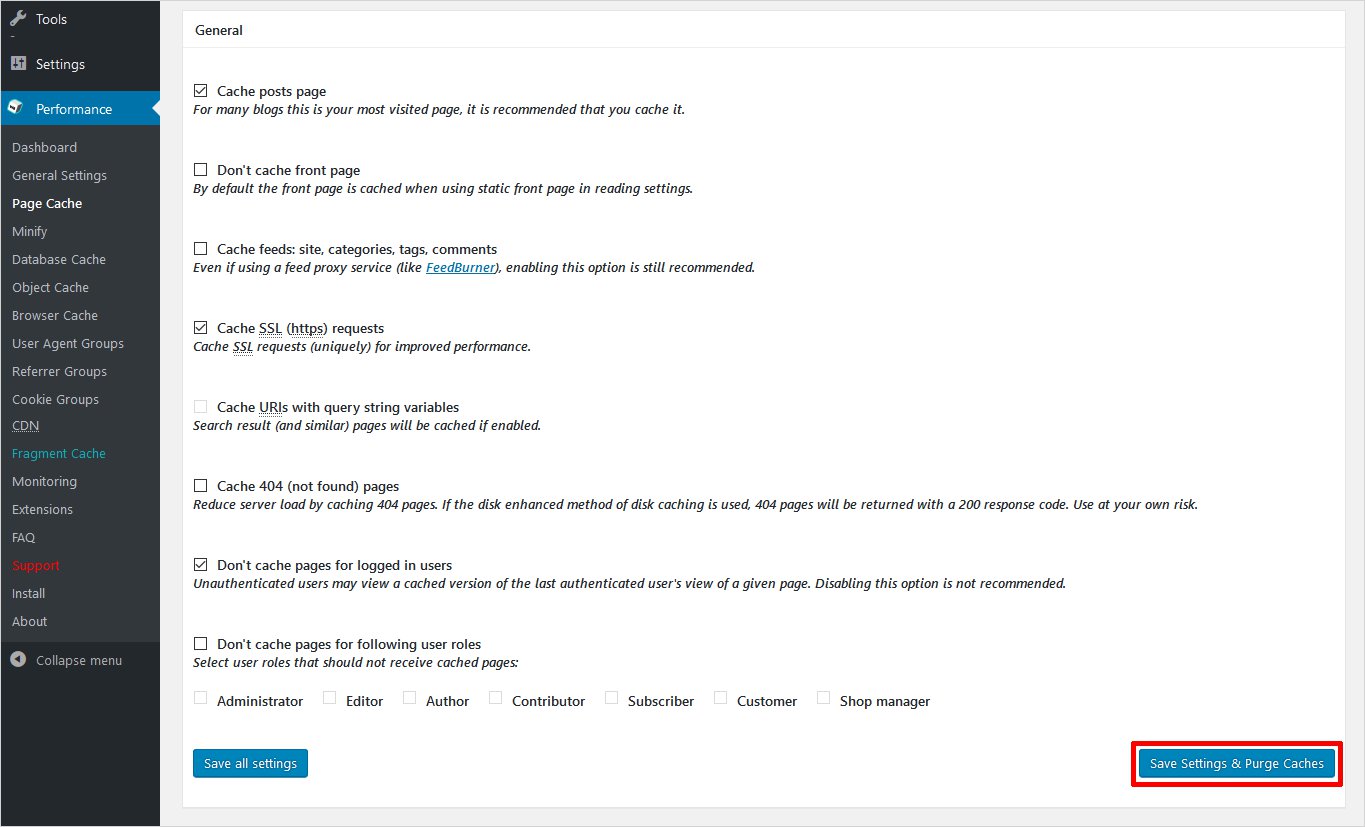
Task: Open the red Support link
Action: point(35,565)
